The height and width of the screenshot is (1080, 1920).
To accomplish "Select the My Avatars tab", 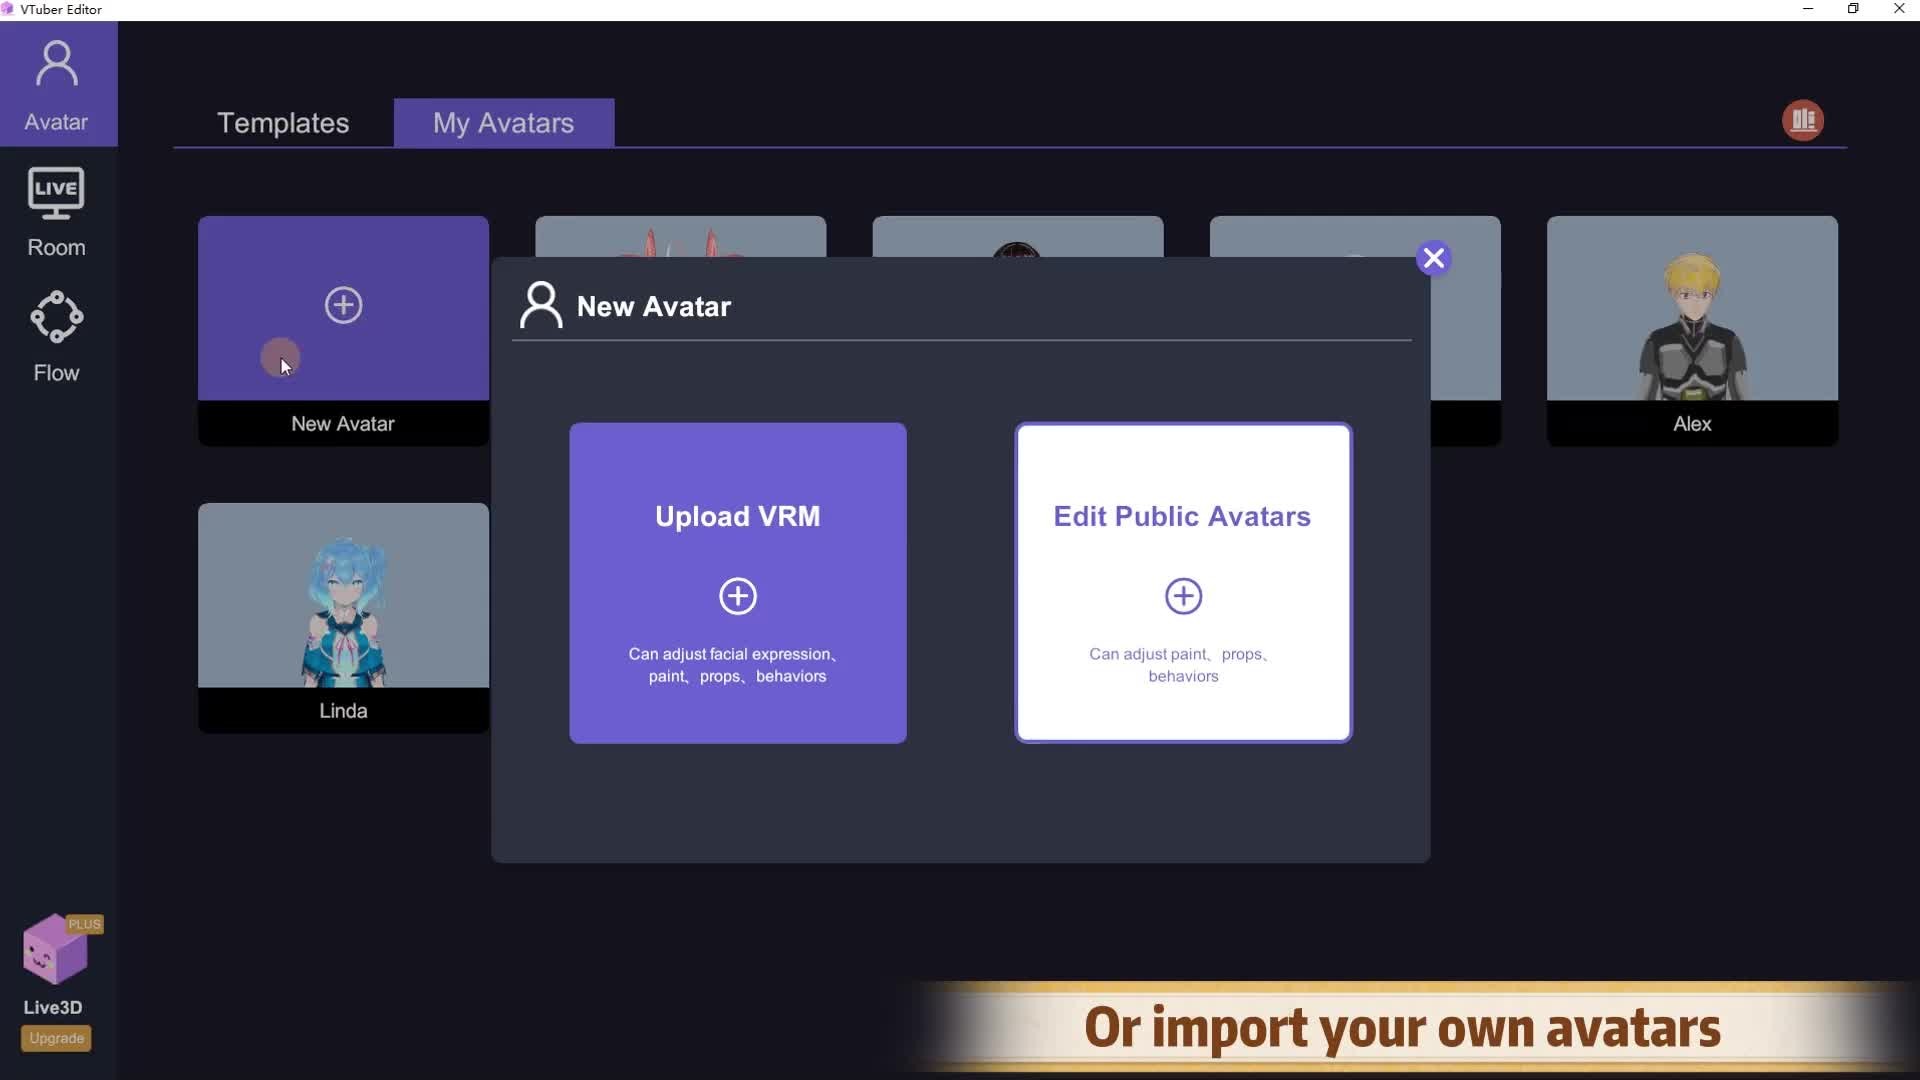I will tap(503, 123).
